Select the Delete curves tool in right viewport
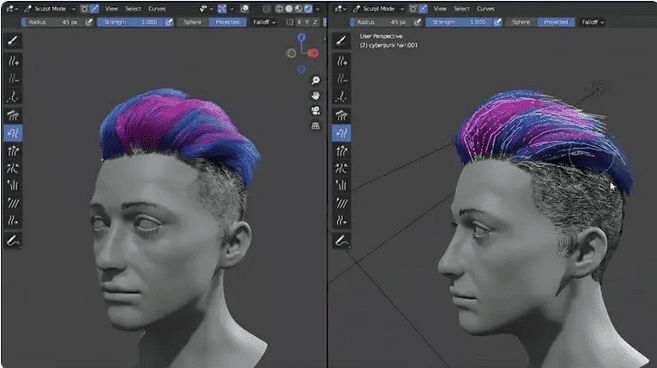The height and width of the screenshot is (368, 657). [341, 79]
